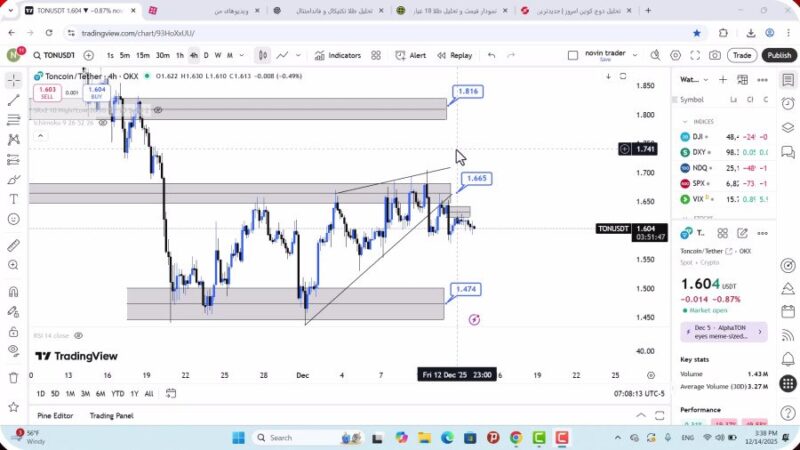Image resolution: width=800 pixels, height=450 pixels.
Task: Take a chart snapshot with camera icon
Action: (x=714, y=55)
